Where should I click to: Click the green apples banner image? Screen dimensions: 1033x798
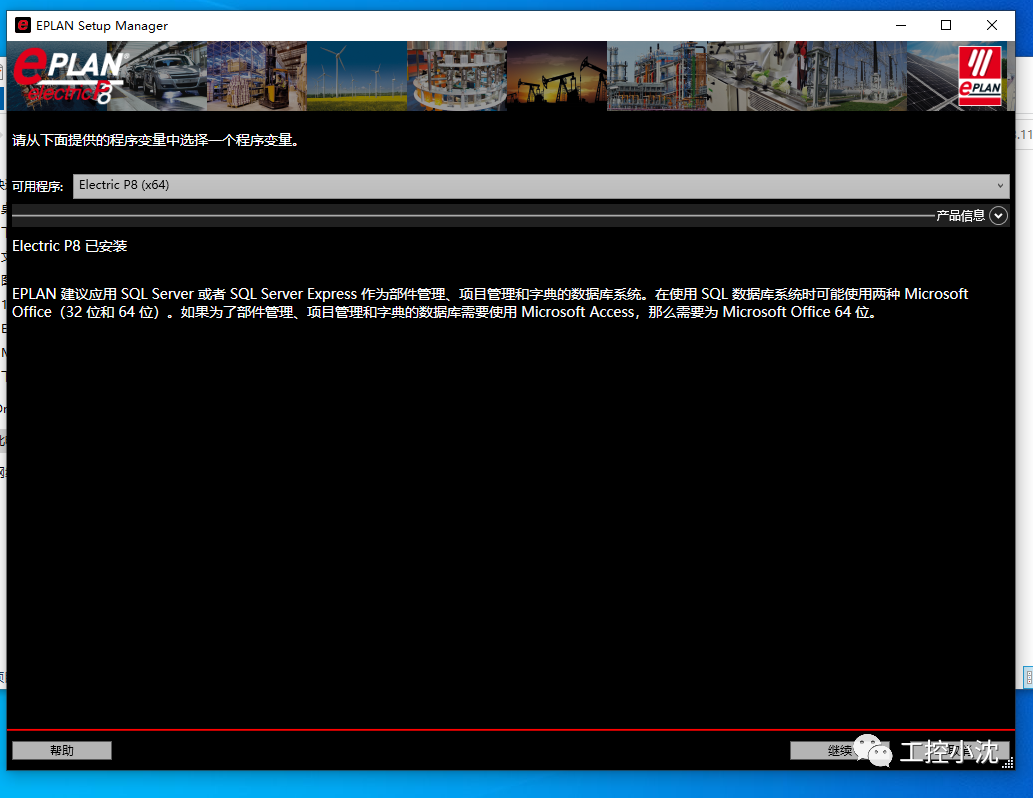pyautogui.click(x=756, y=75)
